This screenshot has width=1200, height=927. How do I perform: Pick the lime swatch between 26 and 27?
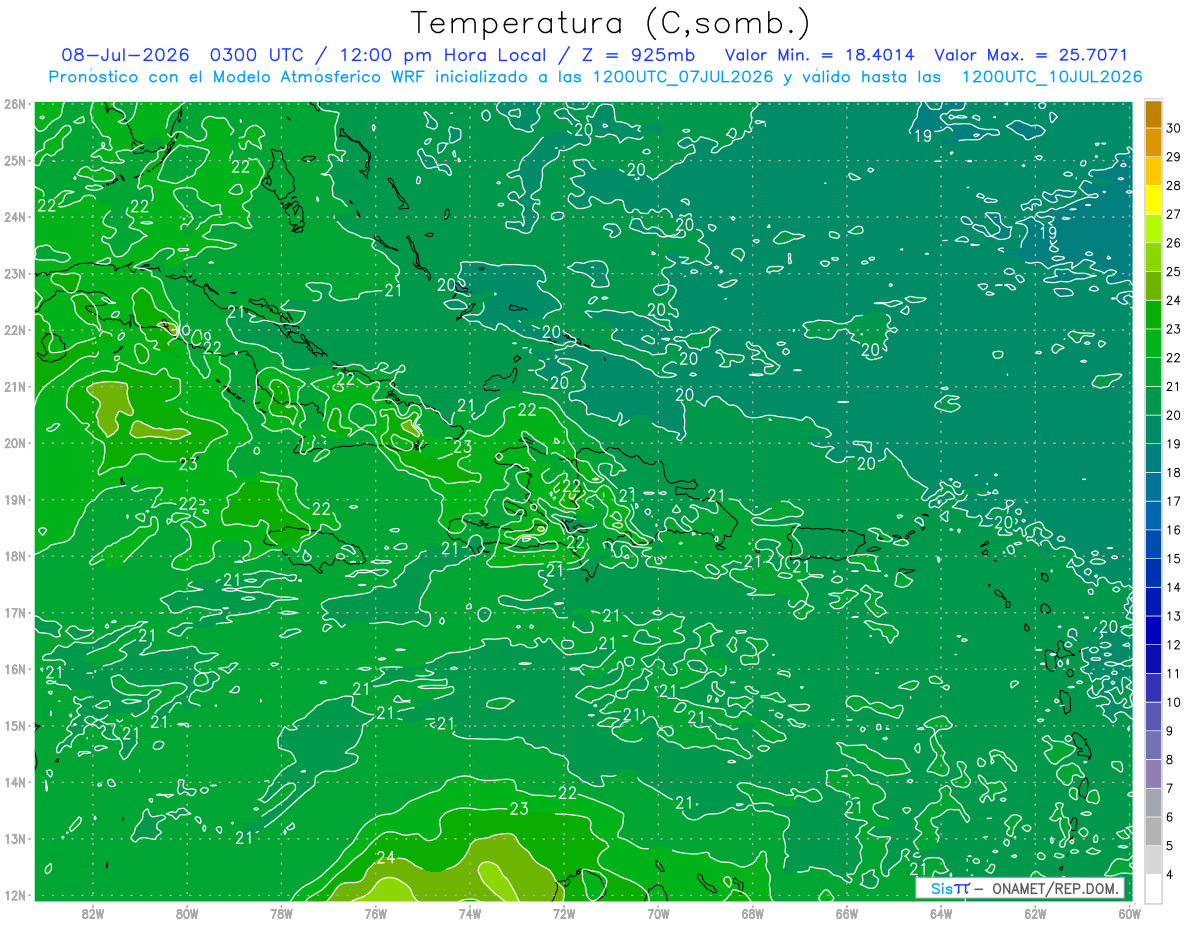click(x=1153, y=228)
